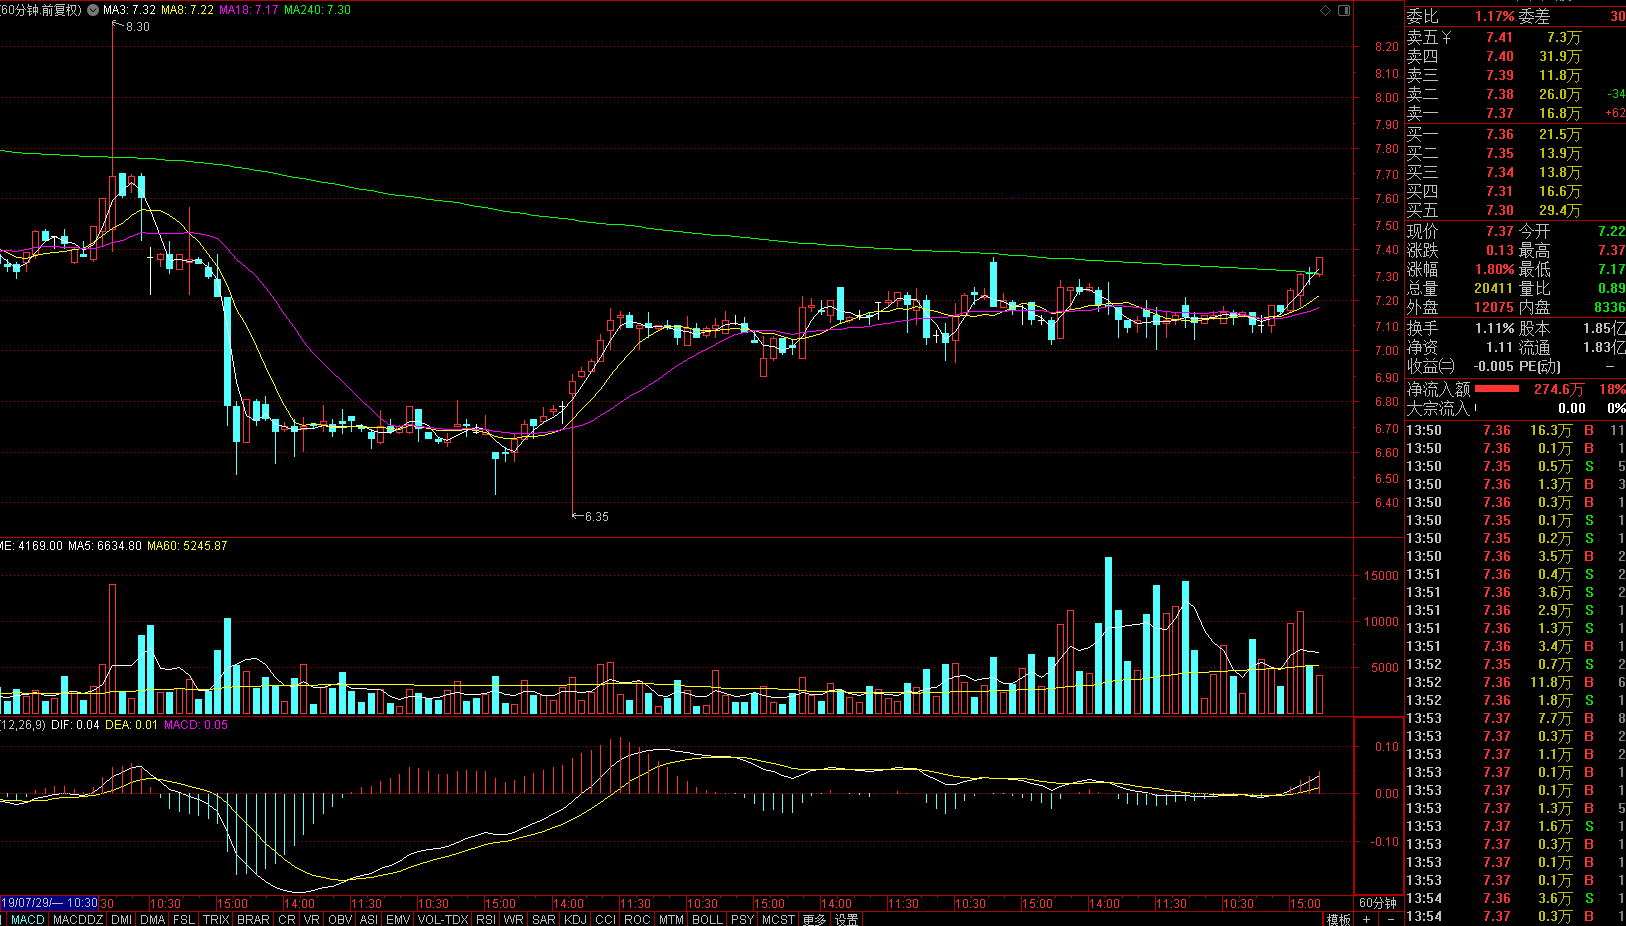This screenshot has width=1626, height=926.
Task: Click the 外盘 12075 value
Action: (x=1493, y=307)
